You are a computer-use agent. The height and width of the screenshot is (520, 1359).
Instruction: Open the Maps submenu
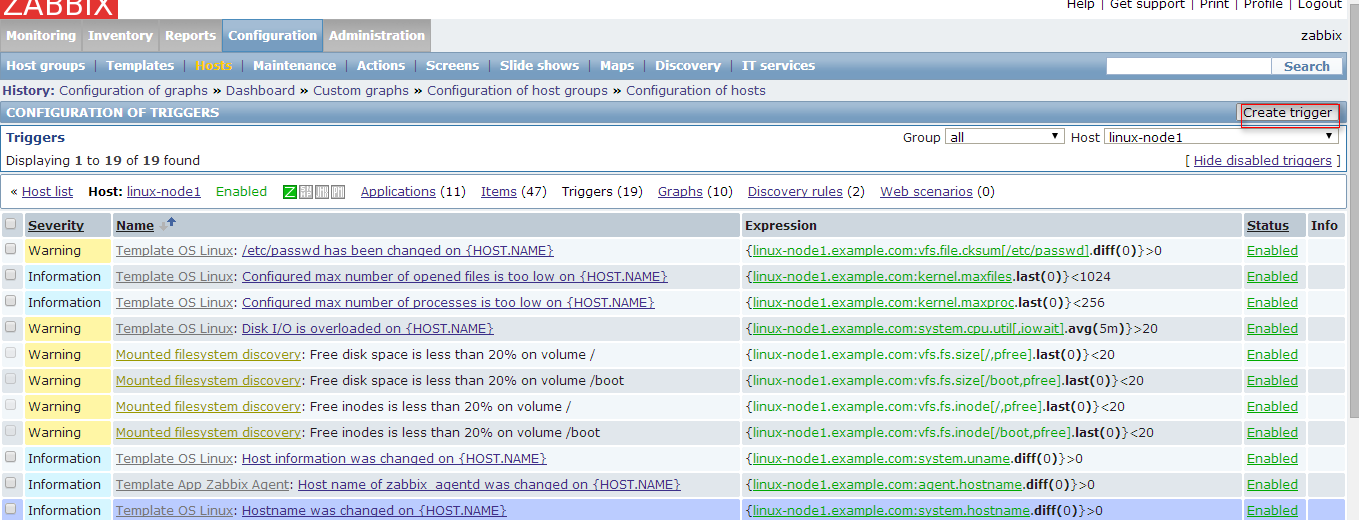pos(617,66)
